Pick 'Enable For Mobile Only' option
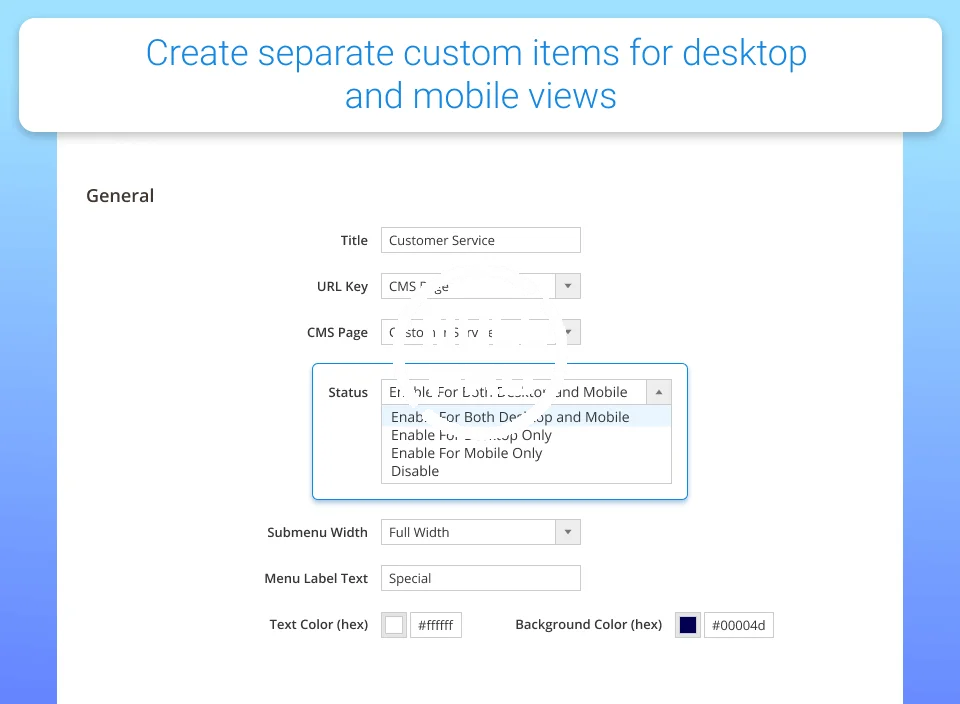 click(466, 453)
